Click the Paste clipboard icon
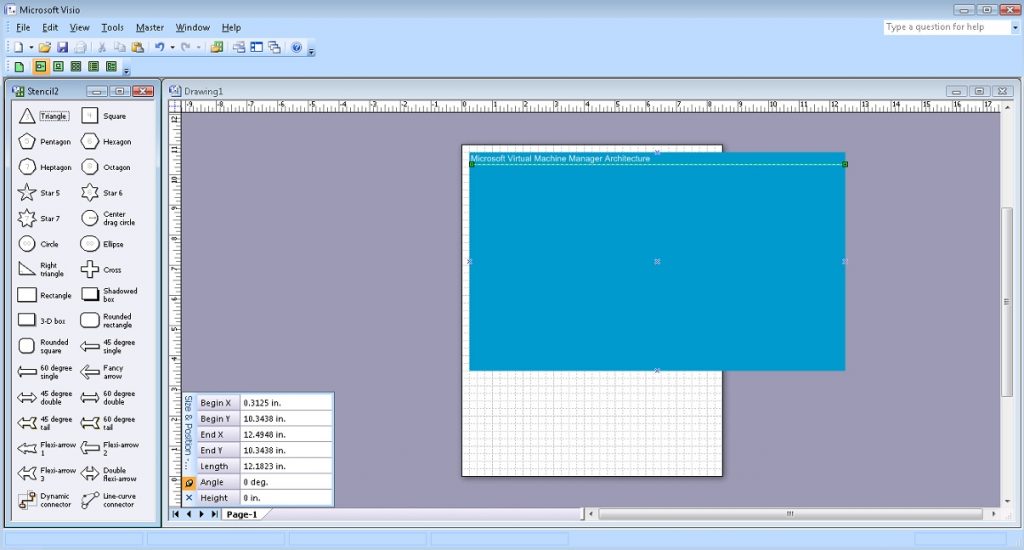Screen dimensions: 1024x550 pyautogui.click(x=137, y=47)
